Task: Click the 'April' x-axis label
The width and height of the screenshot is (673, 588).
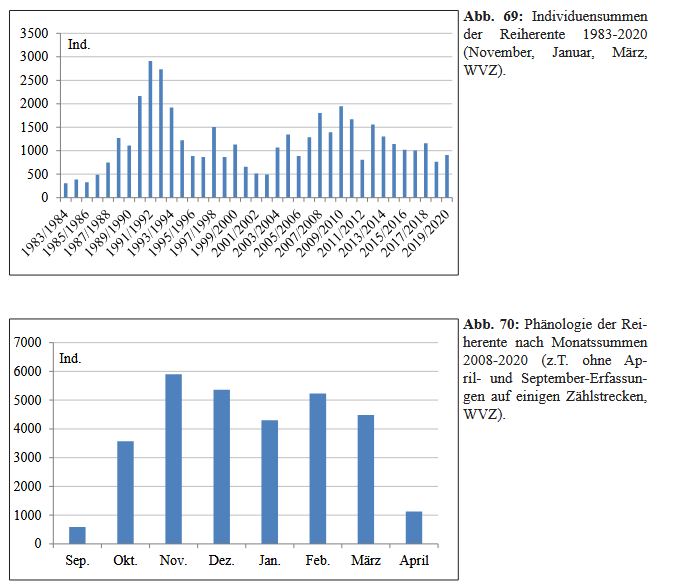Action: point(414,560)
